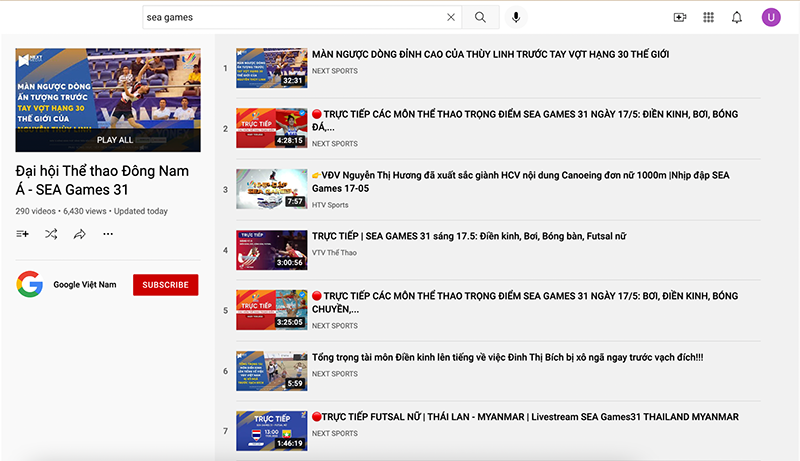800x461 pixels.
Task: Open thumbnail of video with 4:28:15 duration
Action: [271, 128]
